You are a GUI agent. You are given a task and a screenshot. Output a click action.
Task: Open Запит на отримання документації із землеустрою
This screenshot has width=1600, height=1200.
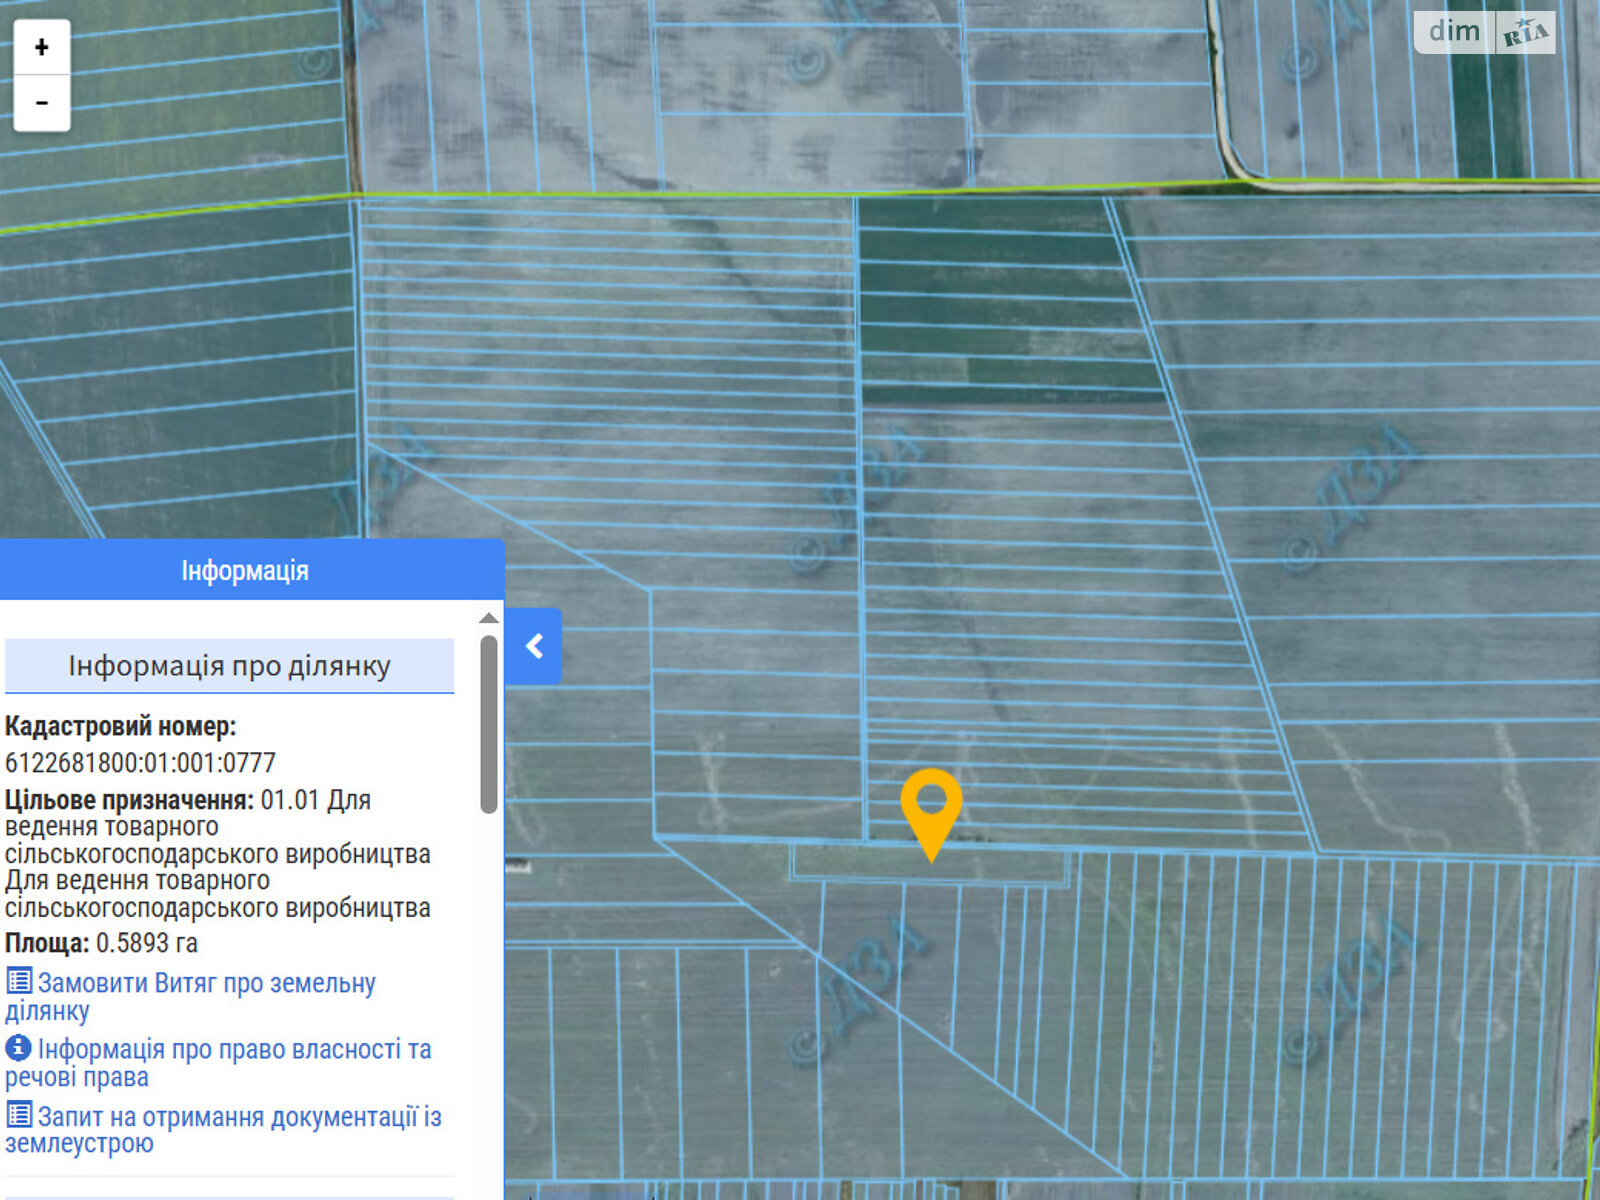point(239,1117)
